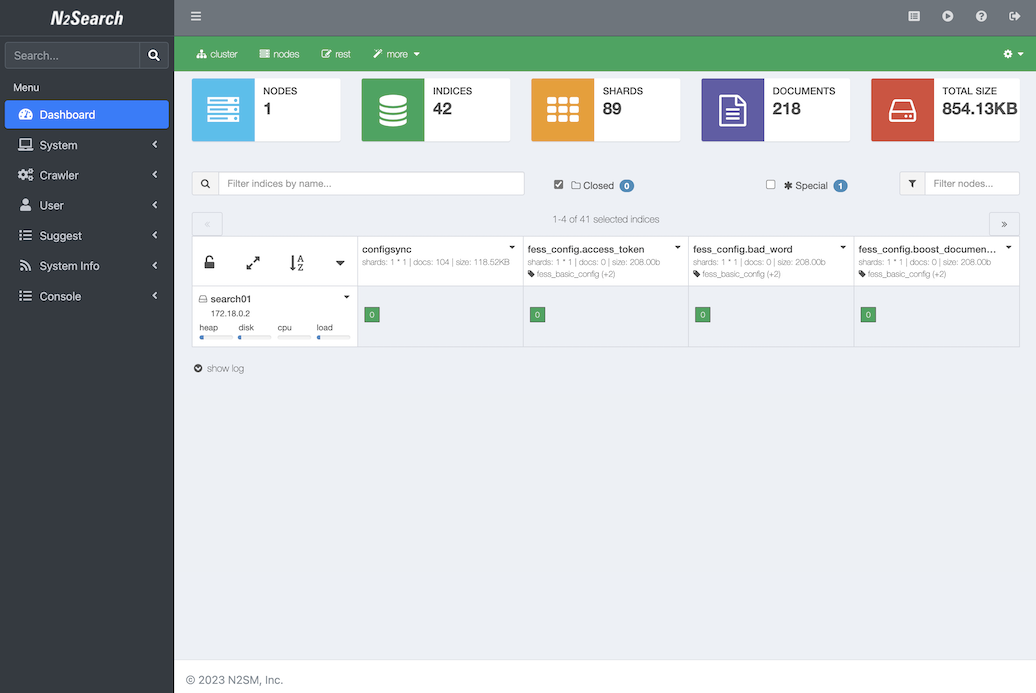Viewport: 1036px width, 693px height.
Task: Toggle the hamburger sidebar menu
Action: click(x=196, y=17)
